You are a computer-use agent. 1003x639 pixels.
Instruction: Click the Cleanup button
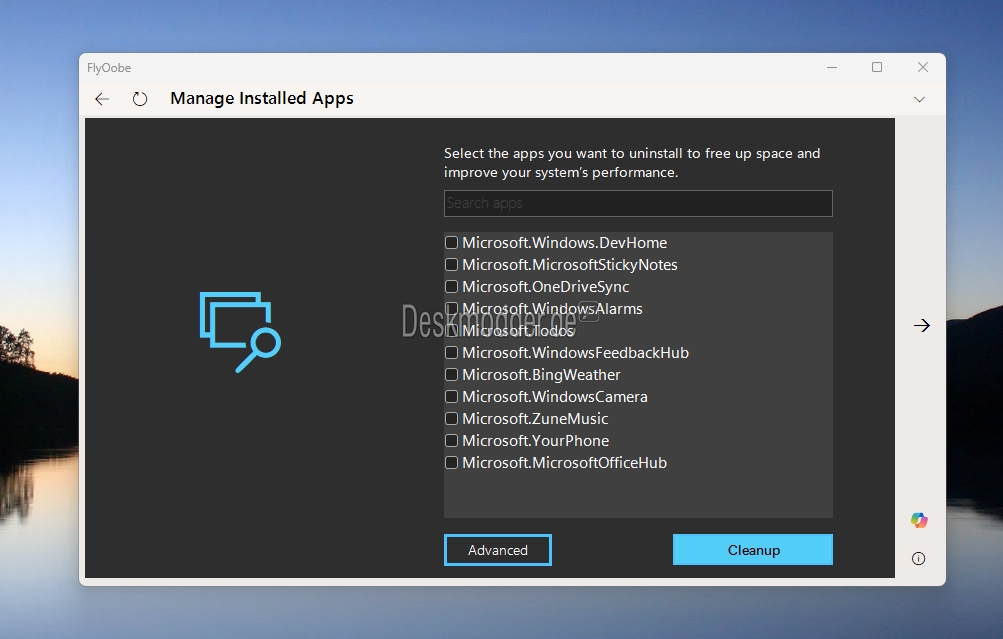click(753, 549)
